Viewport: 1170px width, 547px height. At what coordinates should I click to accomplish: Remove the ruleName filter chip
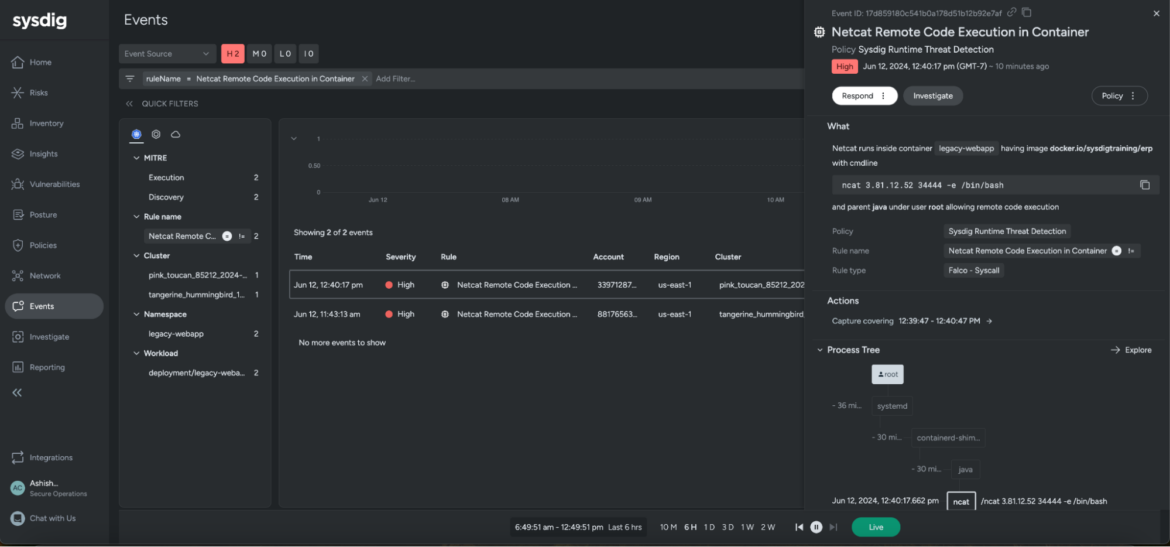coord(365,78)
